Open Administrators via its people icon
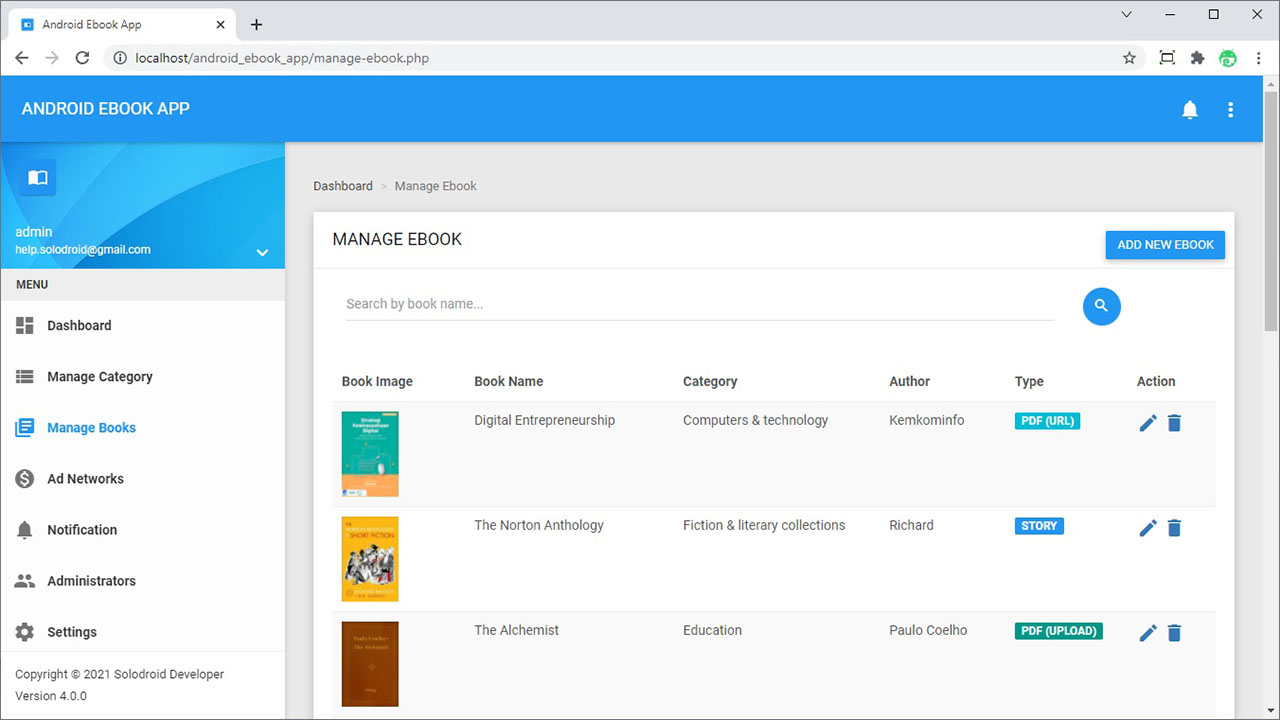 [x=24, y=580]
